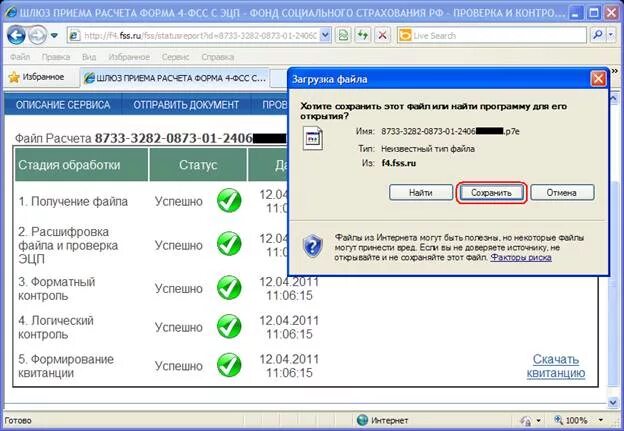The image size is (624, 431).
Task: Click the Сохранить button in dialog
Action: tap(491, 193)
